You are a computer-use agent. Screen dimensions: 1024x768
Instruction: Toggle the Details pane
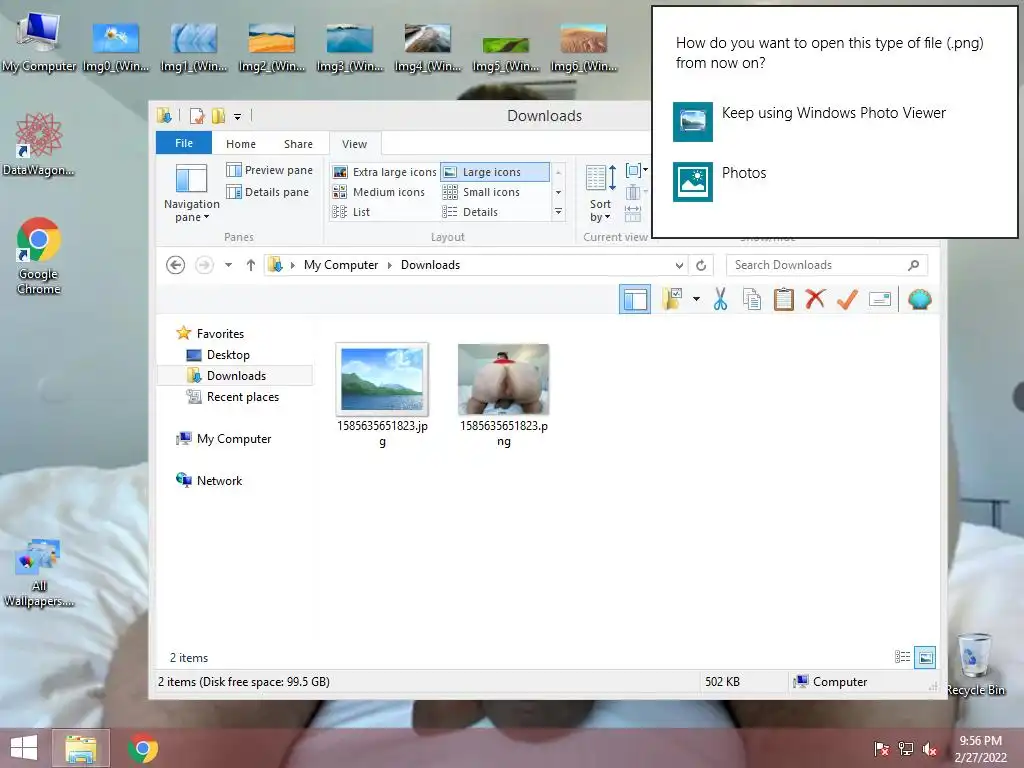tap(267, 192)
